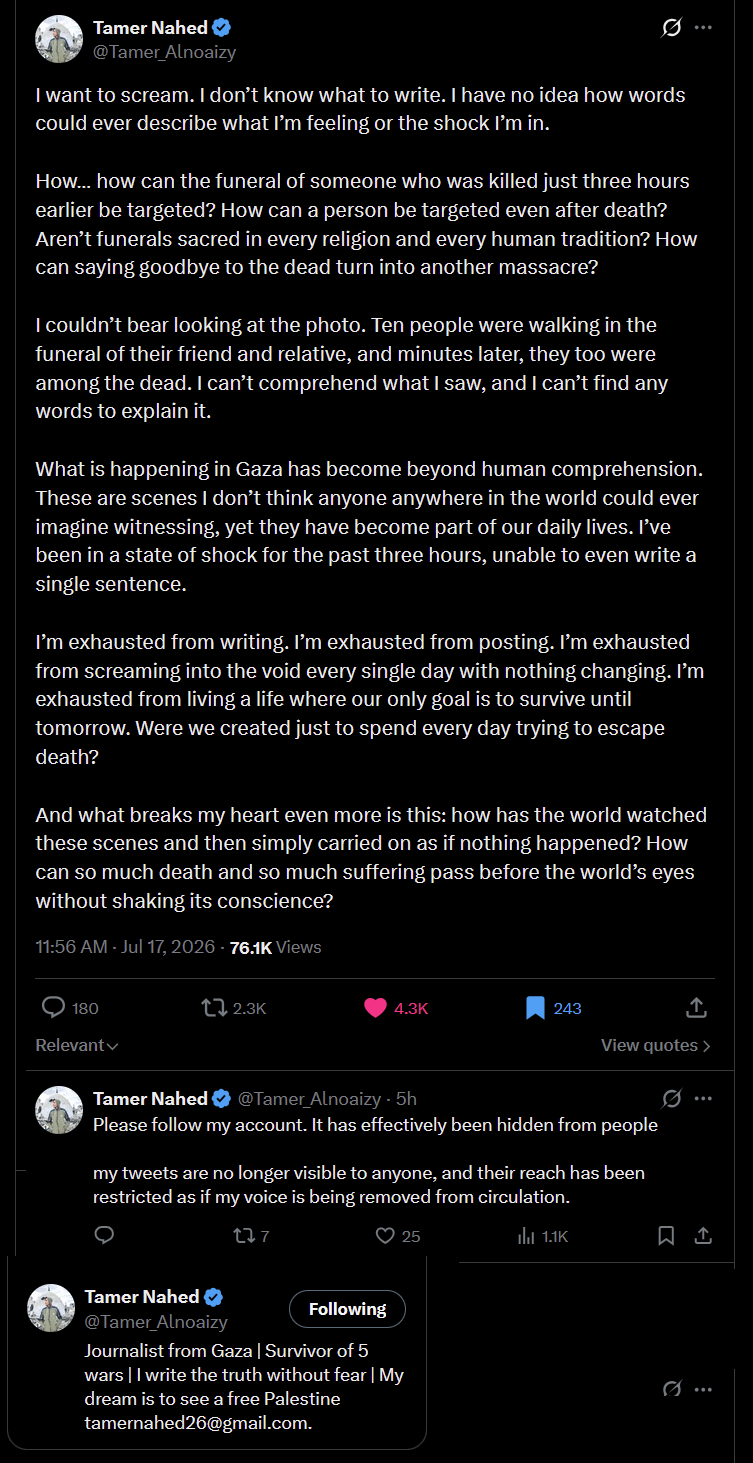The height and width of the screenshot is (1463, 753).
Task: Open reply box on the reply tweet
Action: pyautogui.click(x=104, y=1236)
